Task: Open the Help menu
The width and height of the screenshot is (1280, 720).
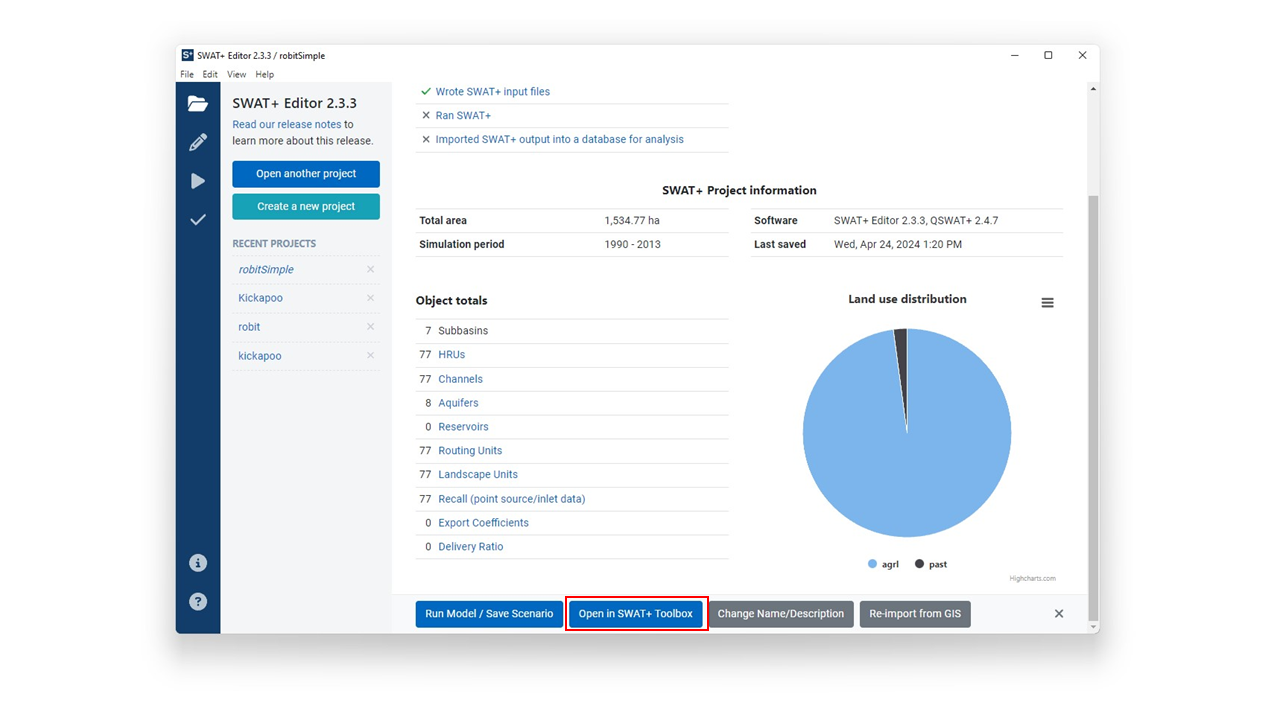Action: pyautogui.click(x=264, y=75)
